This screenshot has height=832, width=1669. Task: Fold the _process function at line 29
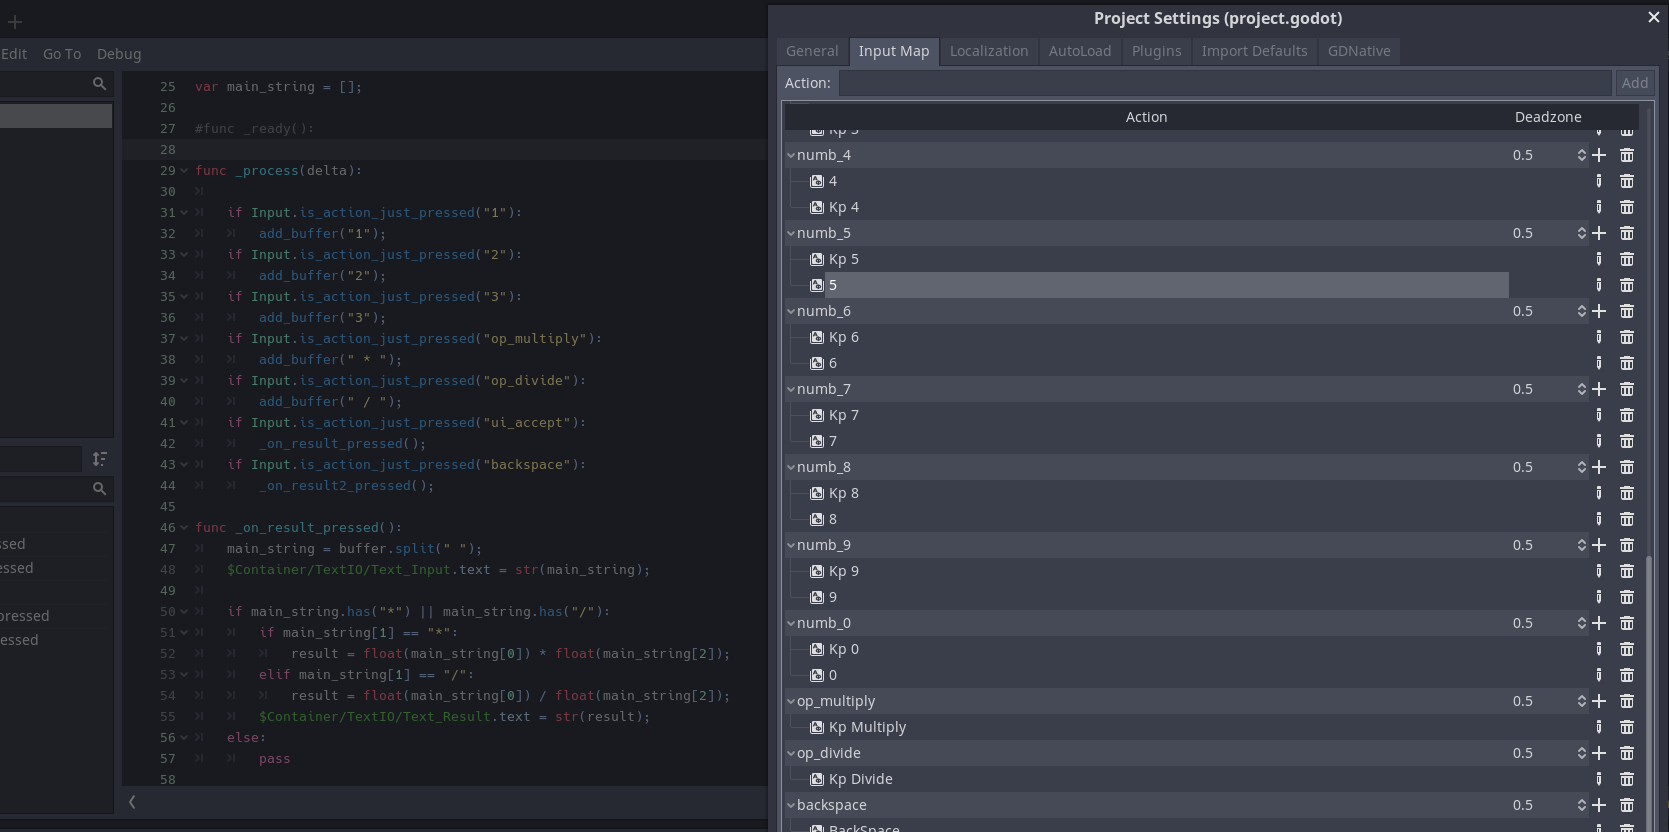point(184,171)
